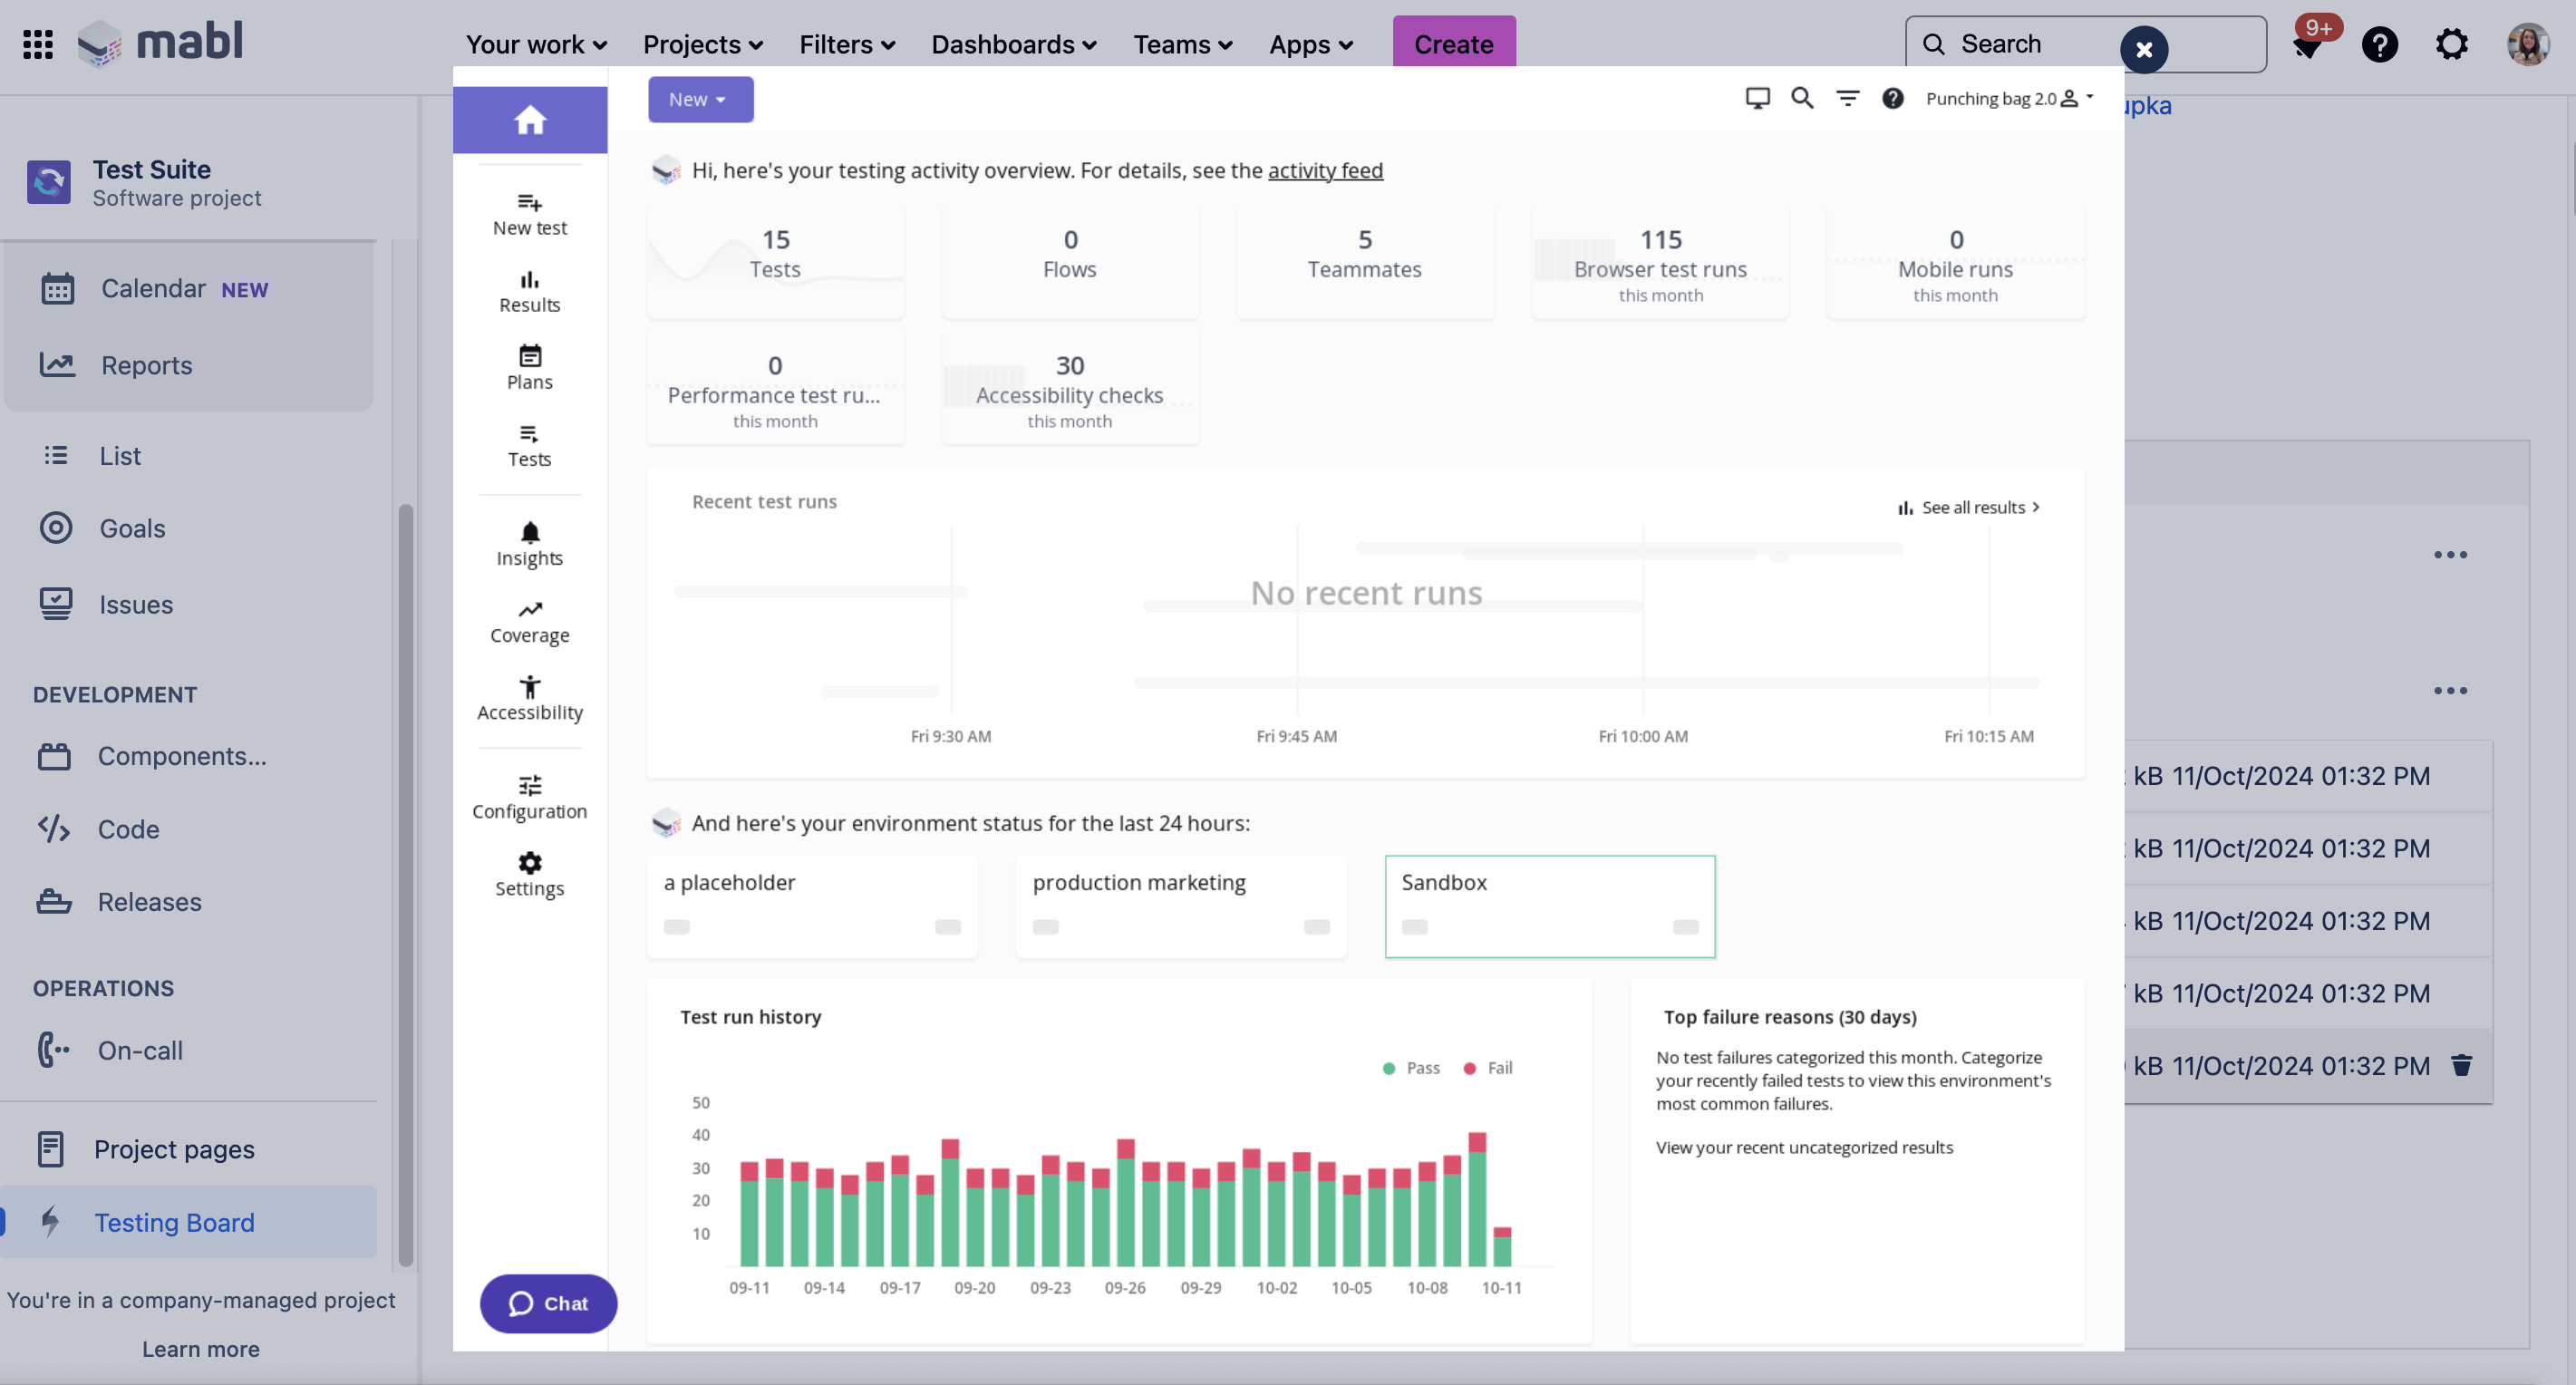Toggle Fail series in chart legend
2576x1385 pixels.
[x=1488, y=1068]
